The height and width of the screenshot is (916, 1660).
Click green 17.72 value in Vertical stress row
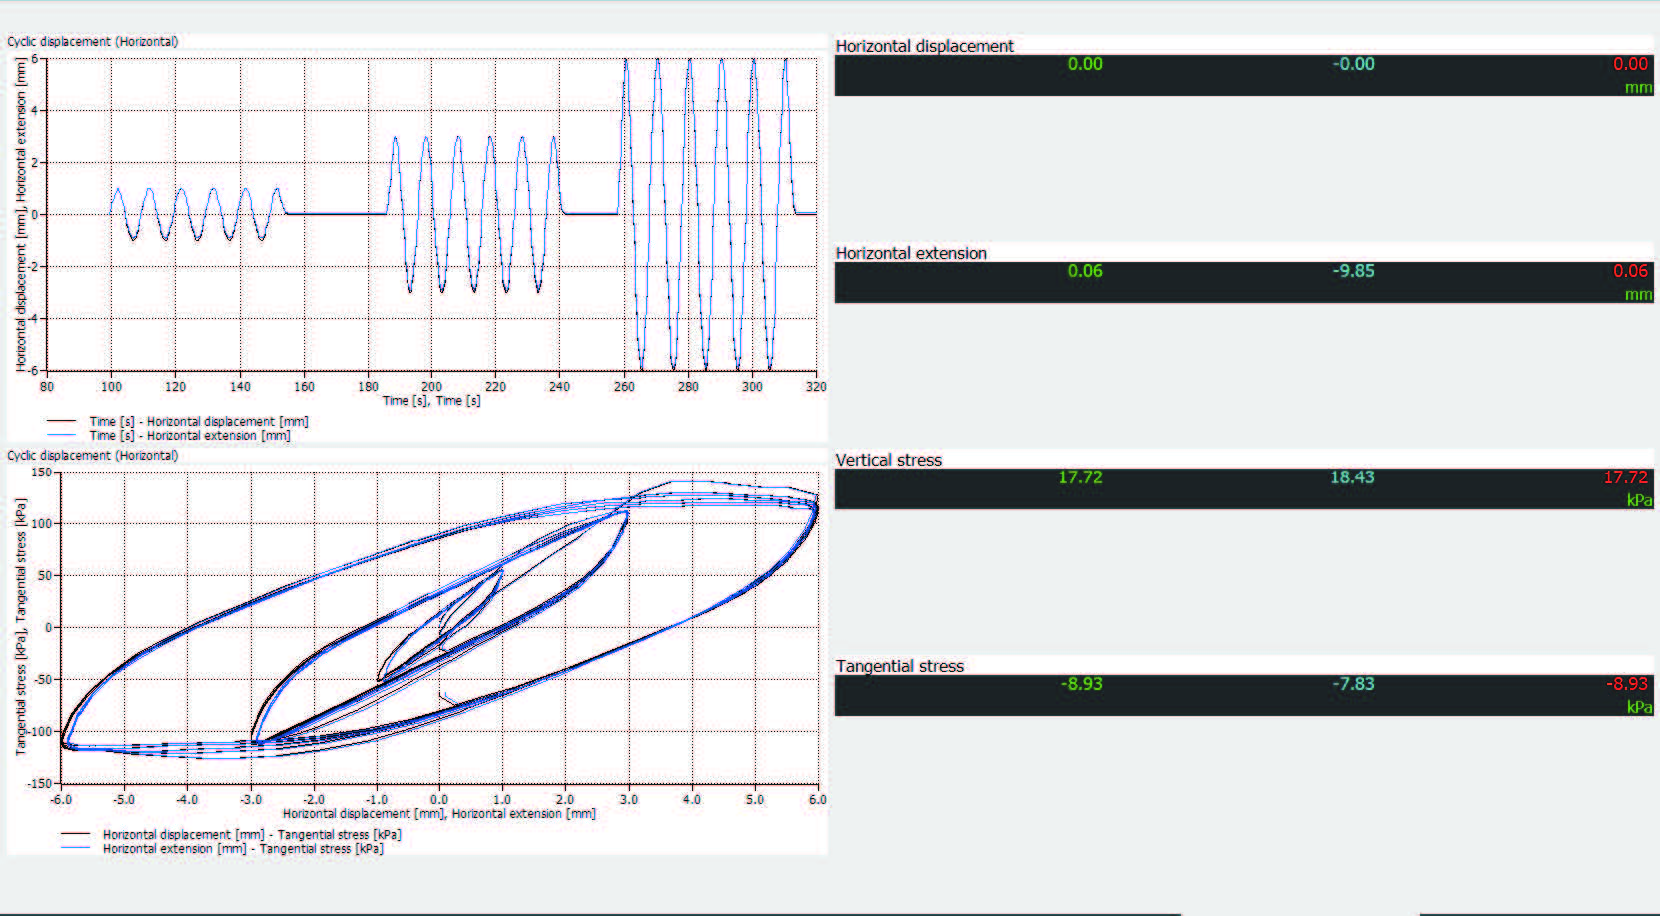click(x=1080, y=477)
